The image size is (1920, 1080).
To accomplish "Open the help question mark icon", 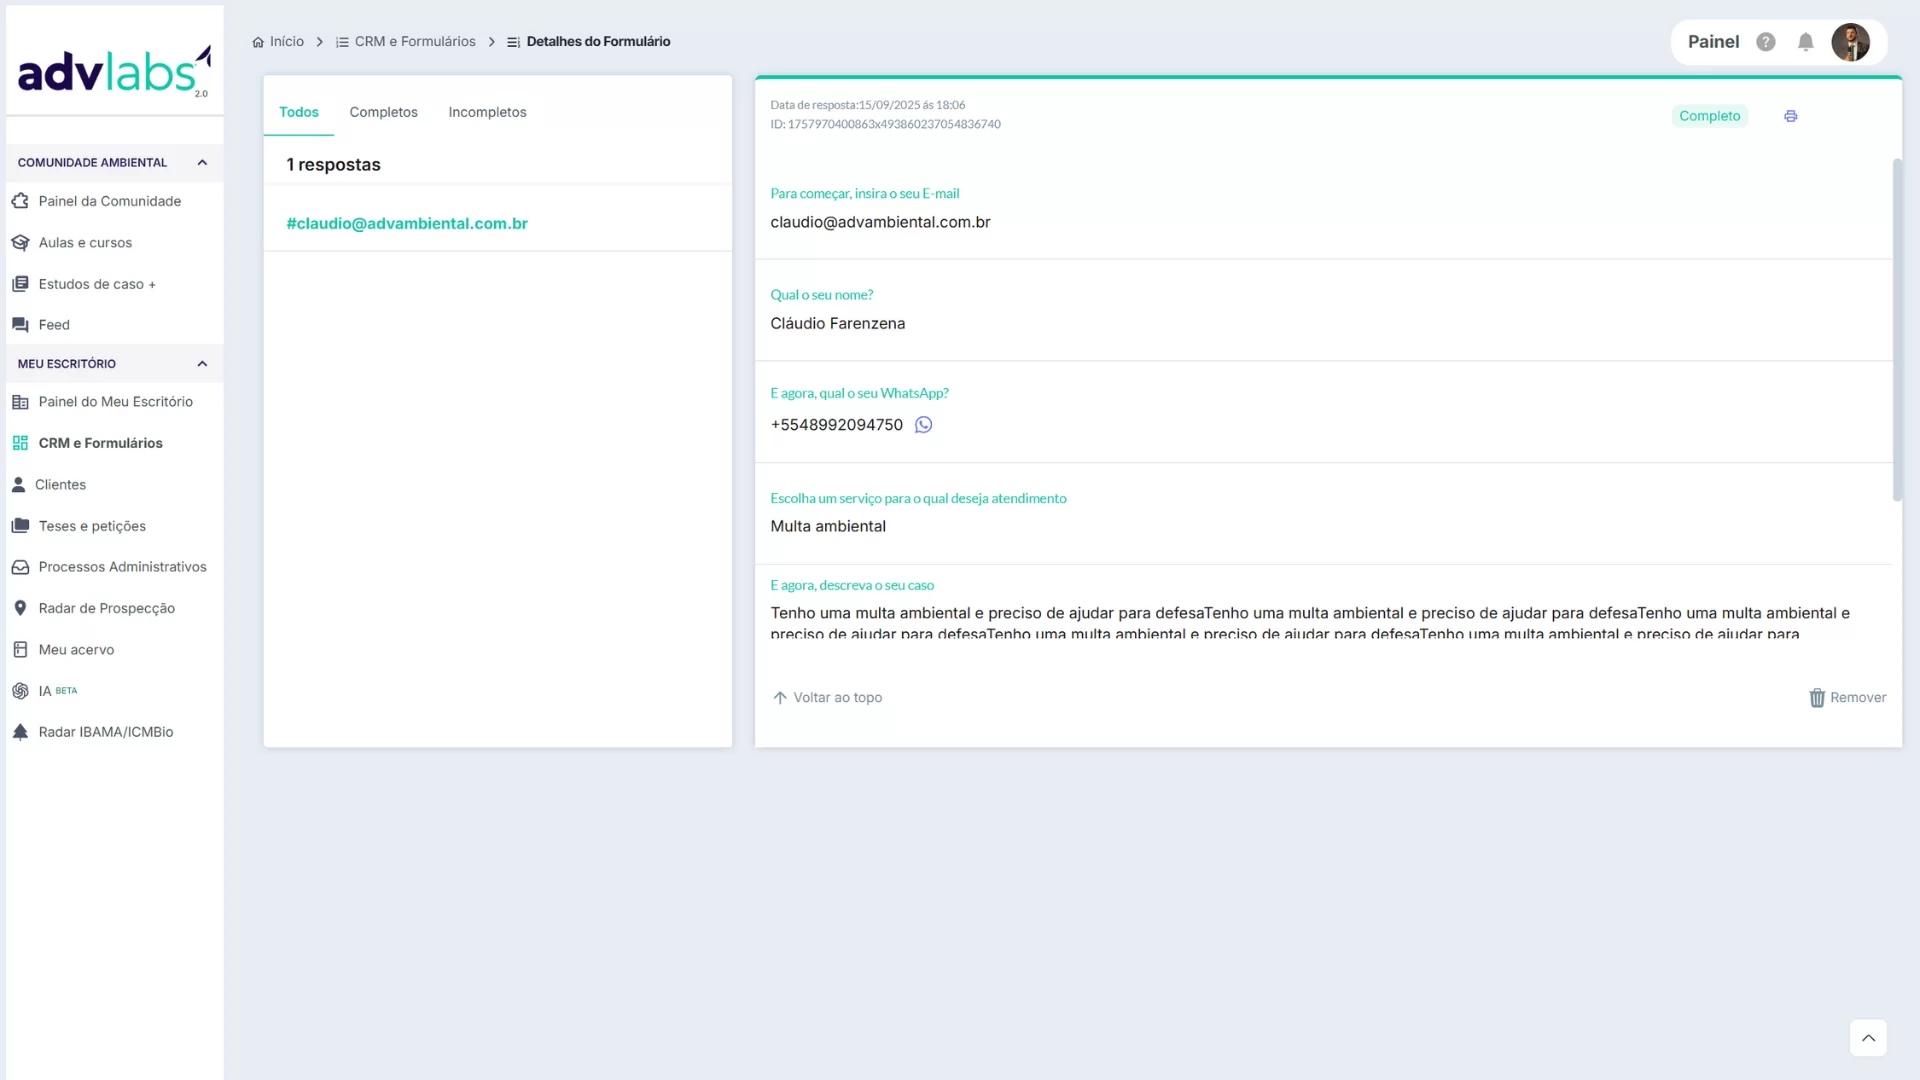I will 1766,42.
